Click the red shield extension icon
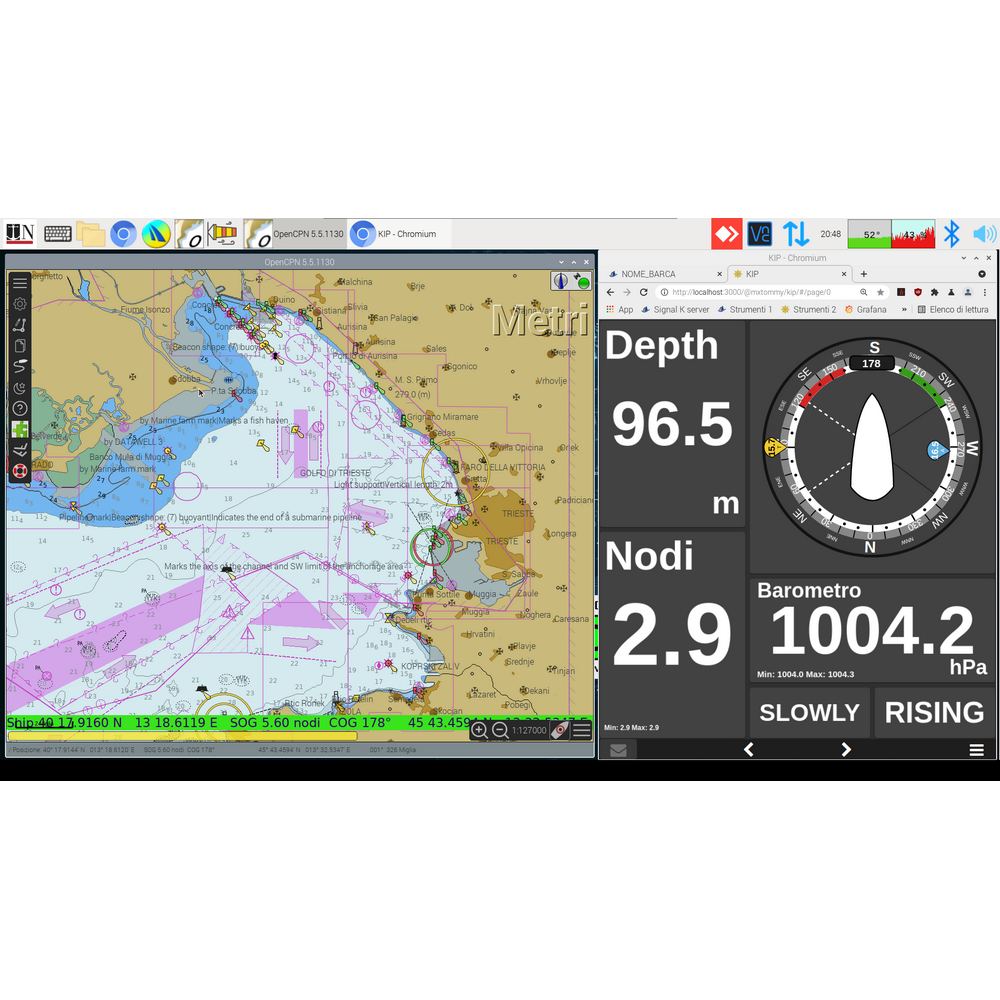 pyautogui.click(x=918, y=292)
